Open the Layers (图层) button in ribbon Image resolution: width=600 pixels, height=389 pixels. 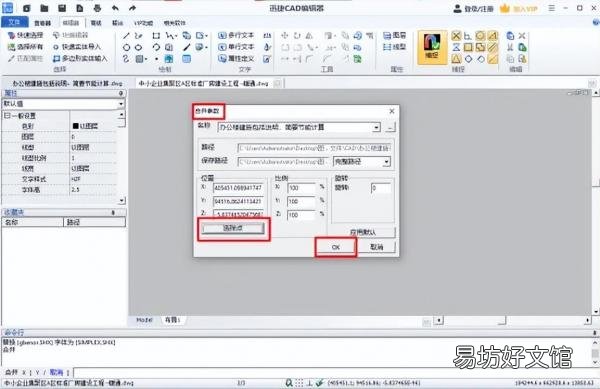point(395,36)
